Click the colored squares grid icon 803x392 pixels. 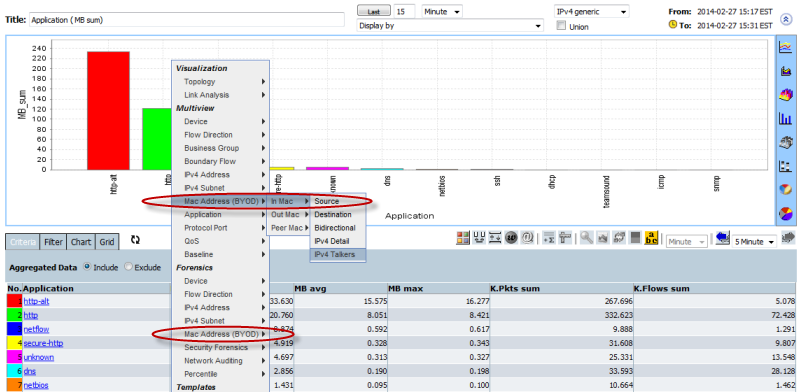pos(463,238)
